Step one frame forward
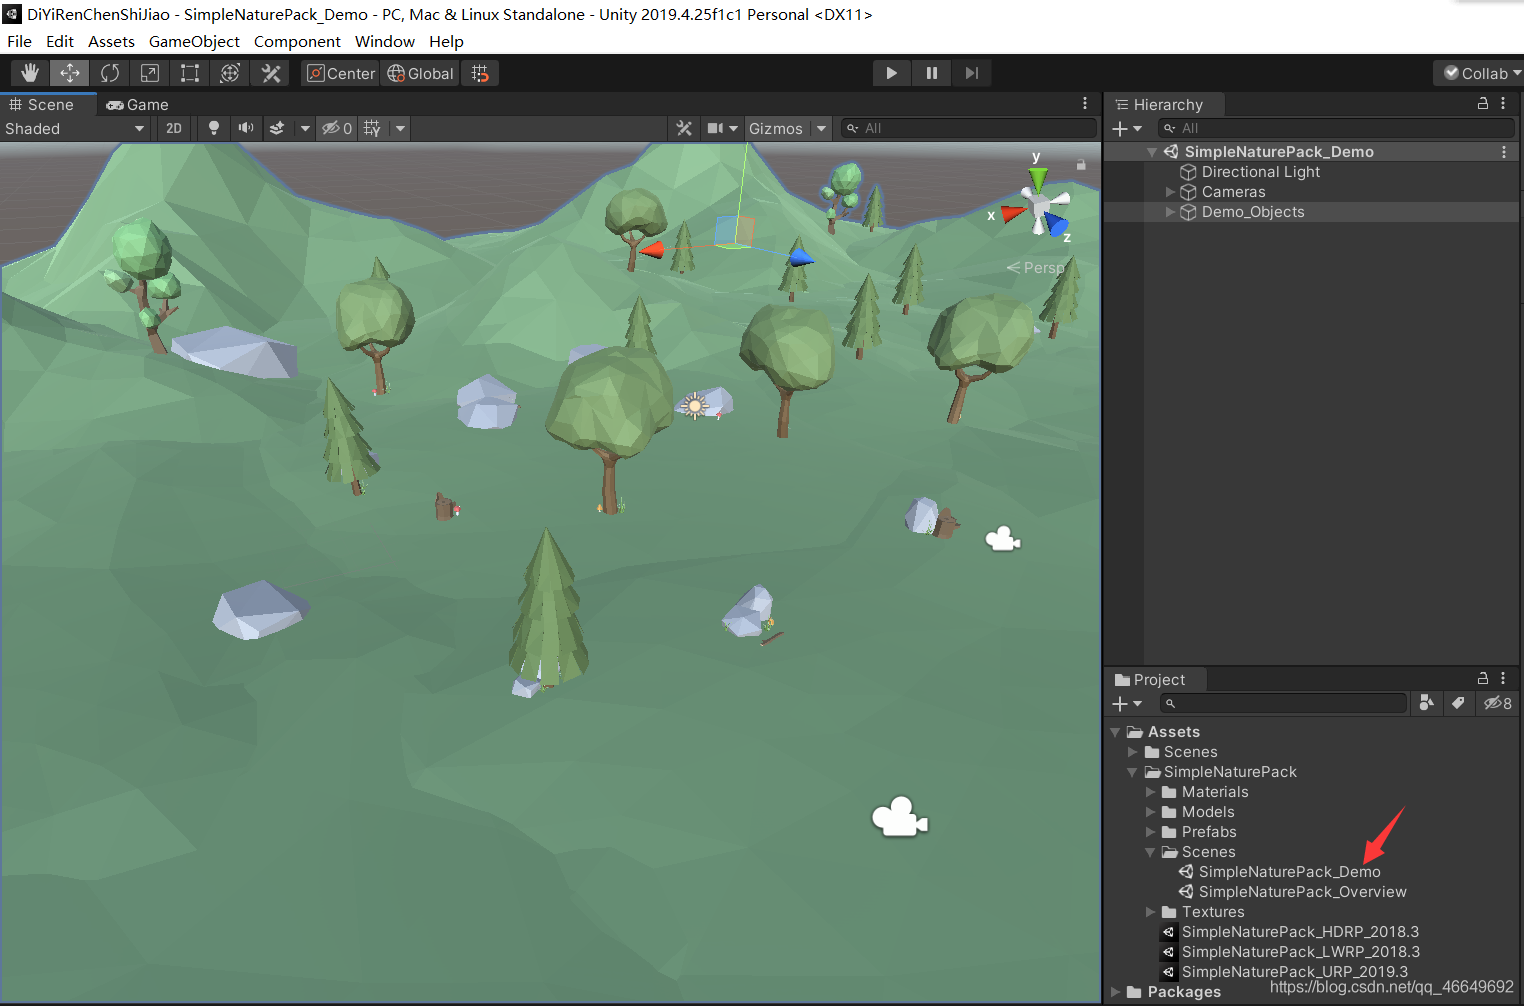This screenshot has width=1524, height=1006. pyautogui.click(x=971, y=73)
